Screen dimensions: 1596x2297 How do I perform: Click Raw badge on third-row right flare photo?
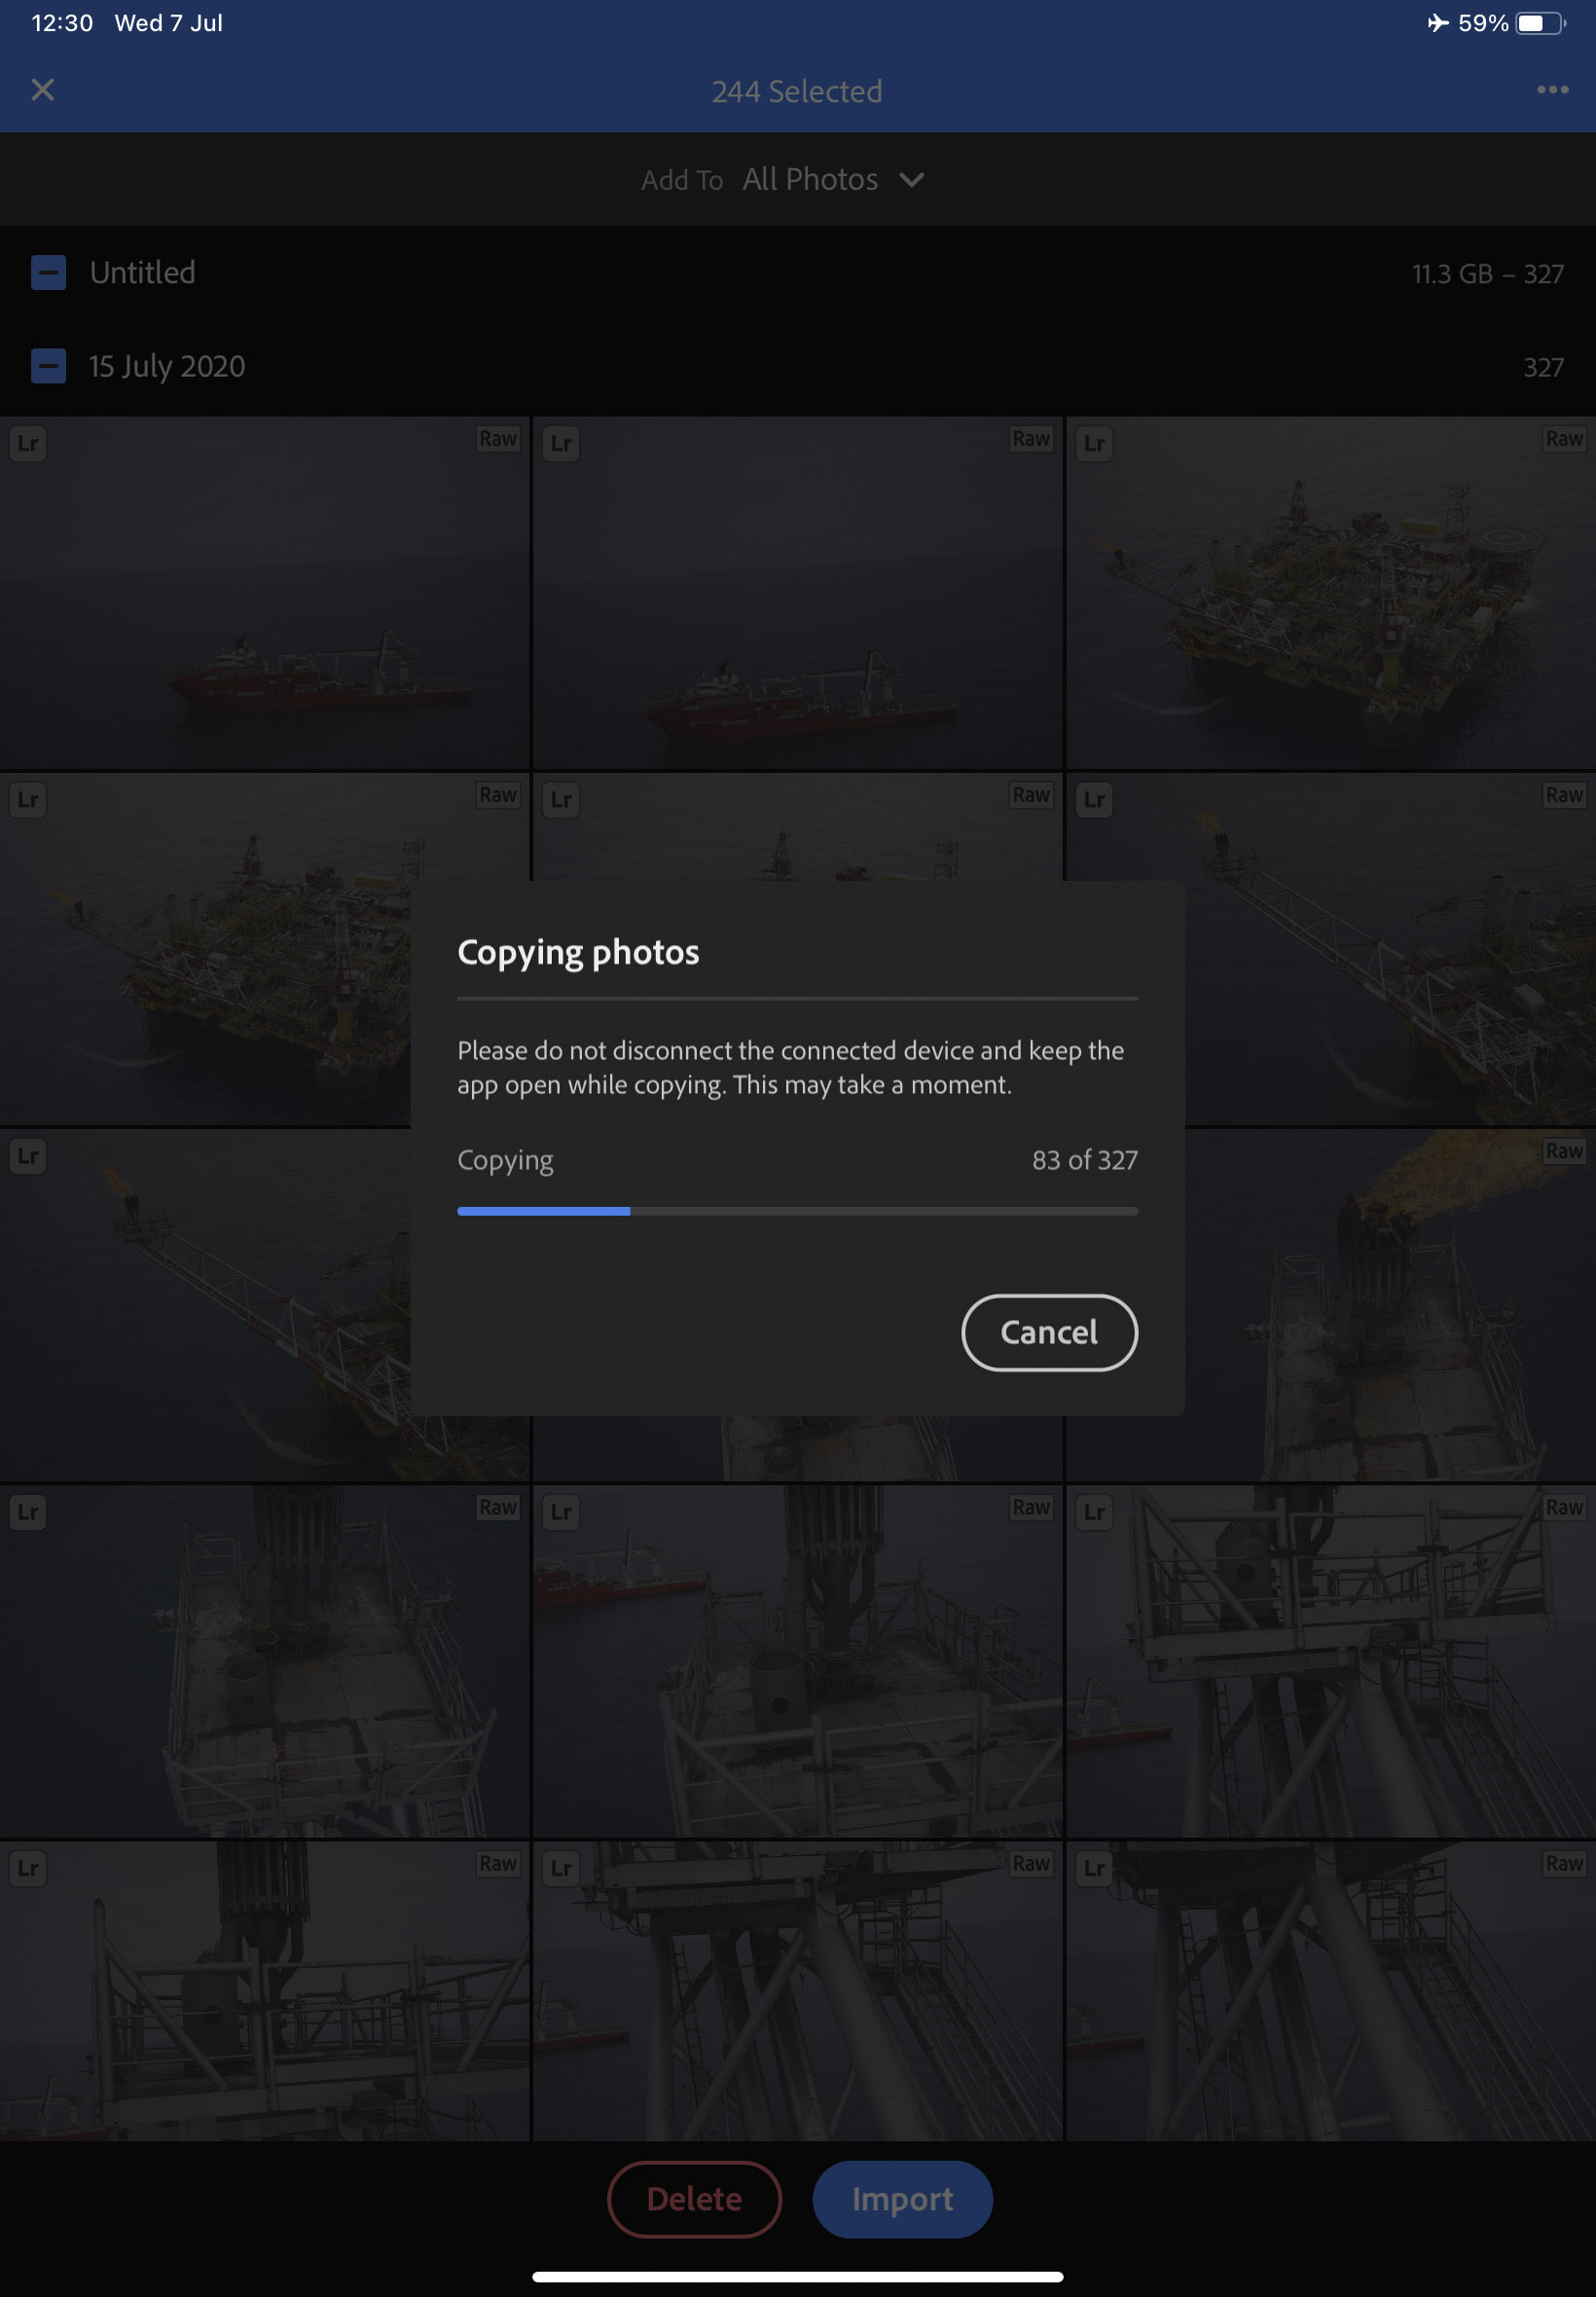(1564, 1151)
